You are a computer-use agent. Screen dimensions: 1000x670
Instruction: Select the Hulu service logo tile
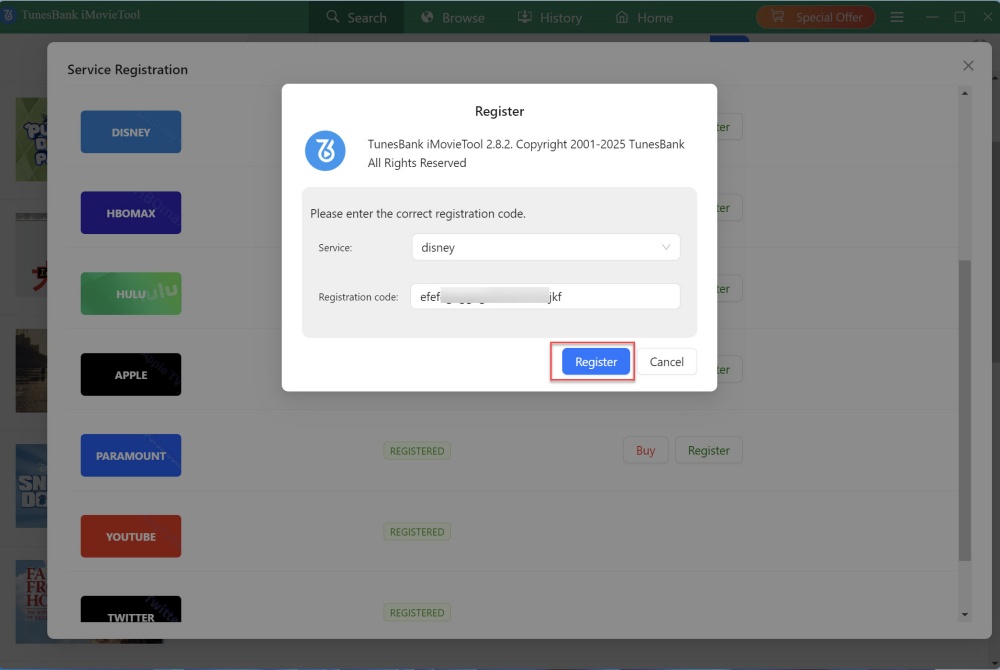click(131, 294)
